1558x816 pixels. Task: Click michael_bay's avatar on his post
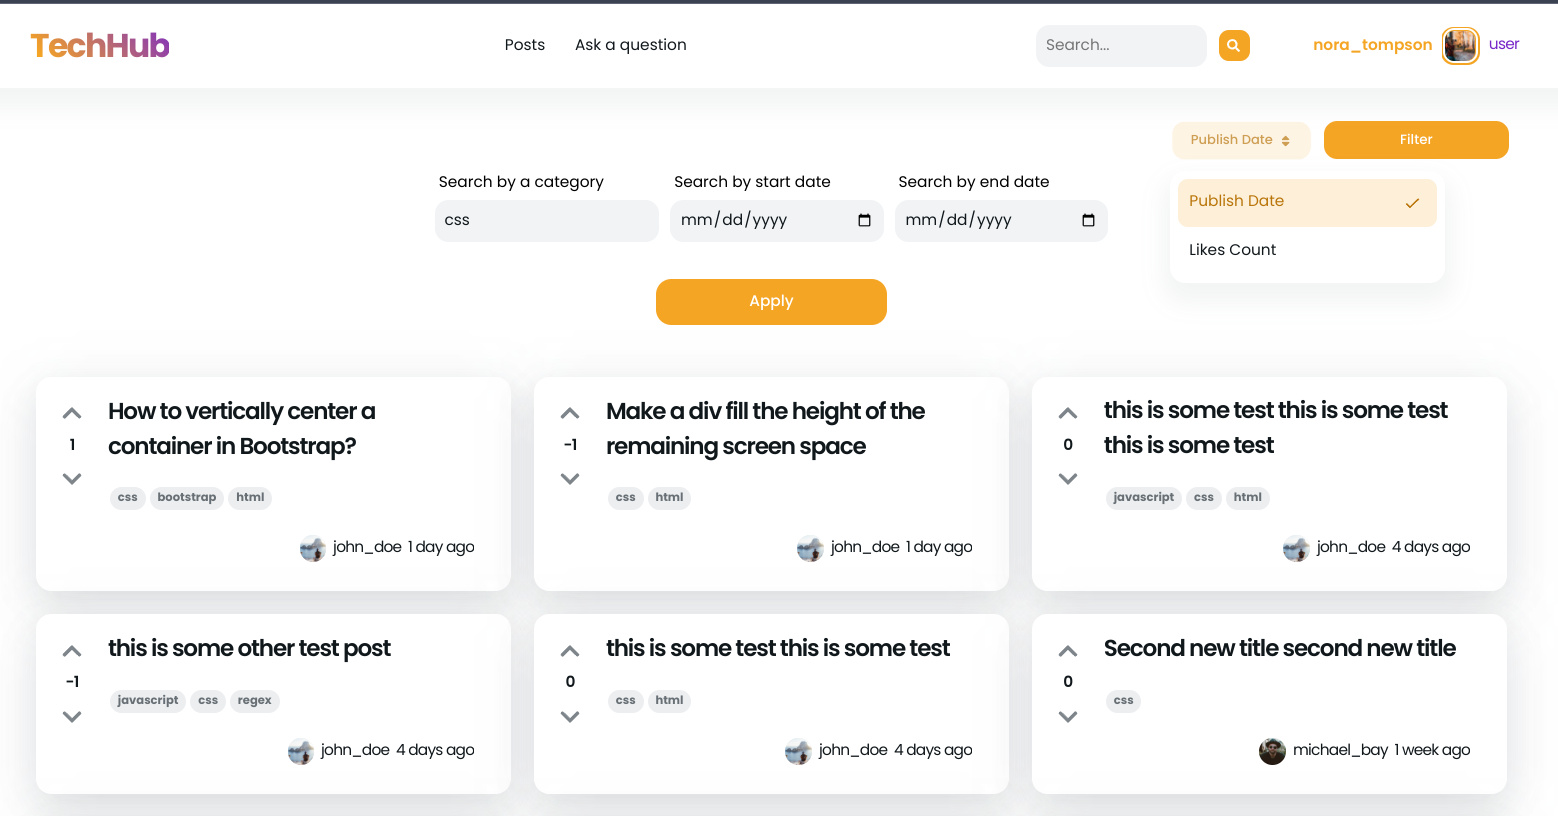[1272, 751]
